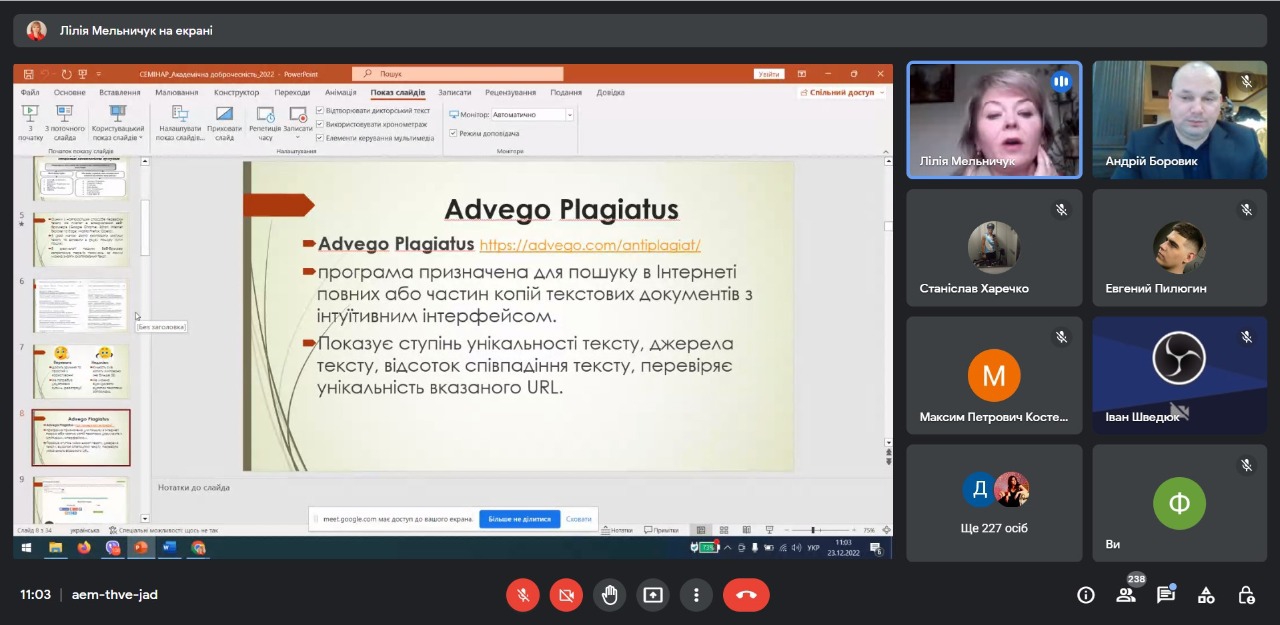Open the advego.com/antiplagiat link on slide
The image size is (1280, 625).
pos(590,245)
